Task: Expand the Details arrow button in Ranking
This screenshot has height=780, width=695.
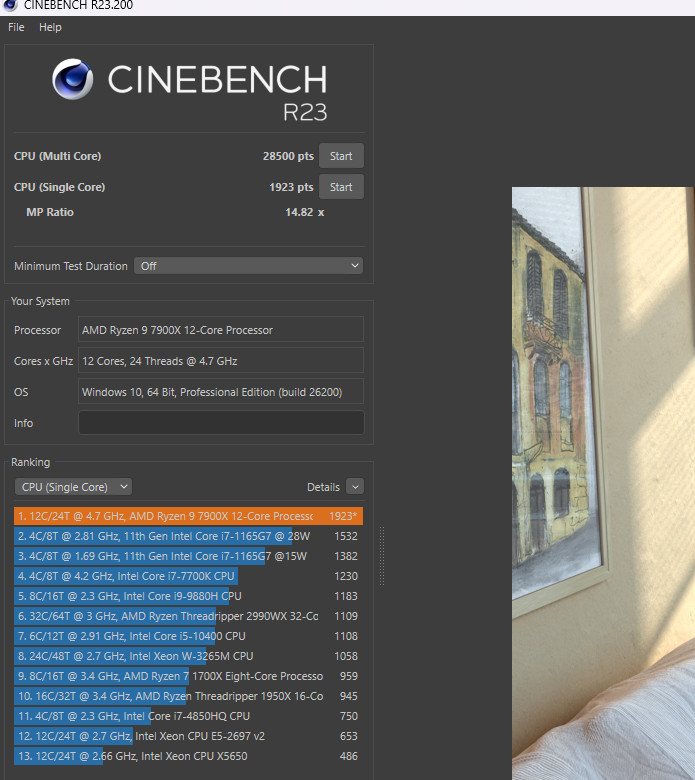Action: [x=354, y=487]
